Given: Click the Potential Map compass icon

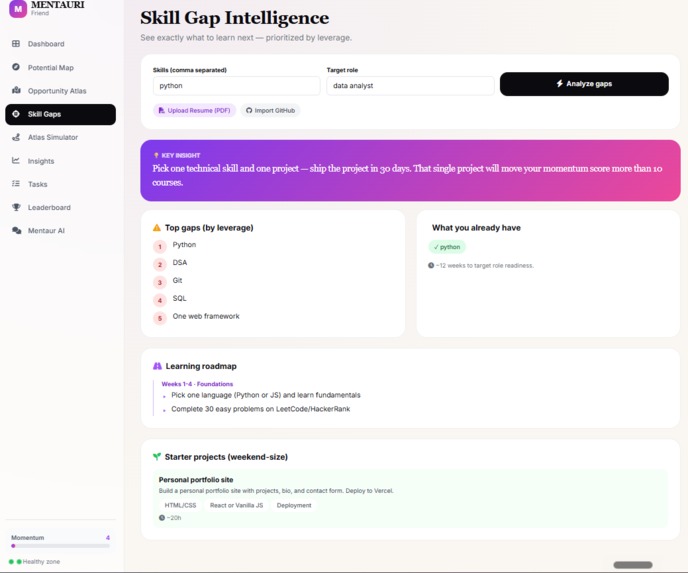Looking at the screenshot, I should (x=16, y=67).
